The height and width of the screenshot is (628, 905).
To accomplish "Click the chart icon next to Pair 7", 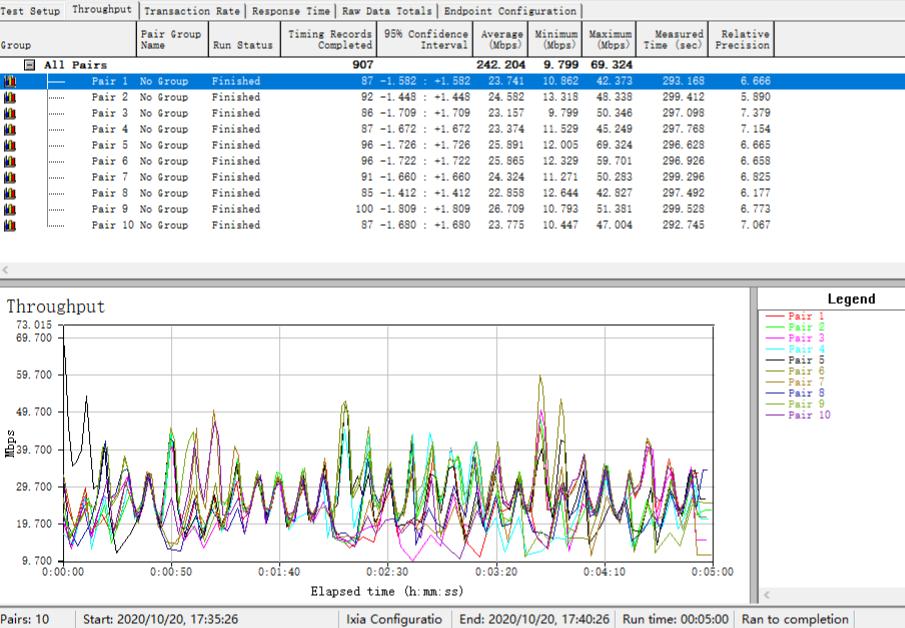I will coord(10,177).
